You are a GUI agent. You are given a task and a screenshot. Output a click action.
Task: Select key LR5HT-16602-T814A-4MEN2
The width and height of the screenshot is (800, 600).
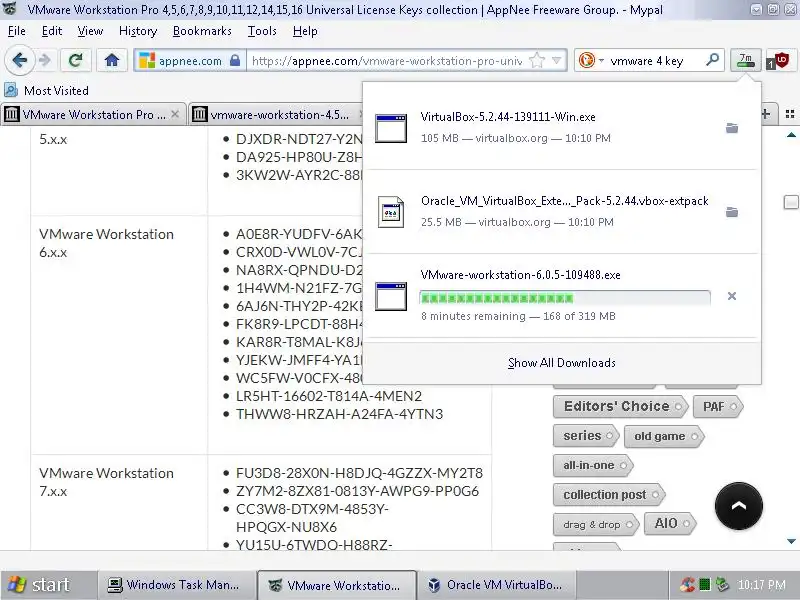[329, 396]
